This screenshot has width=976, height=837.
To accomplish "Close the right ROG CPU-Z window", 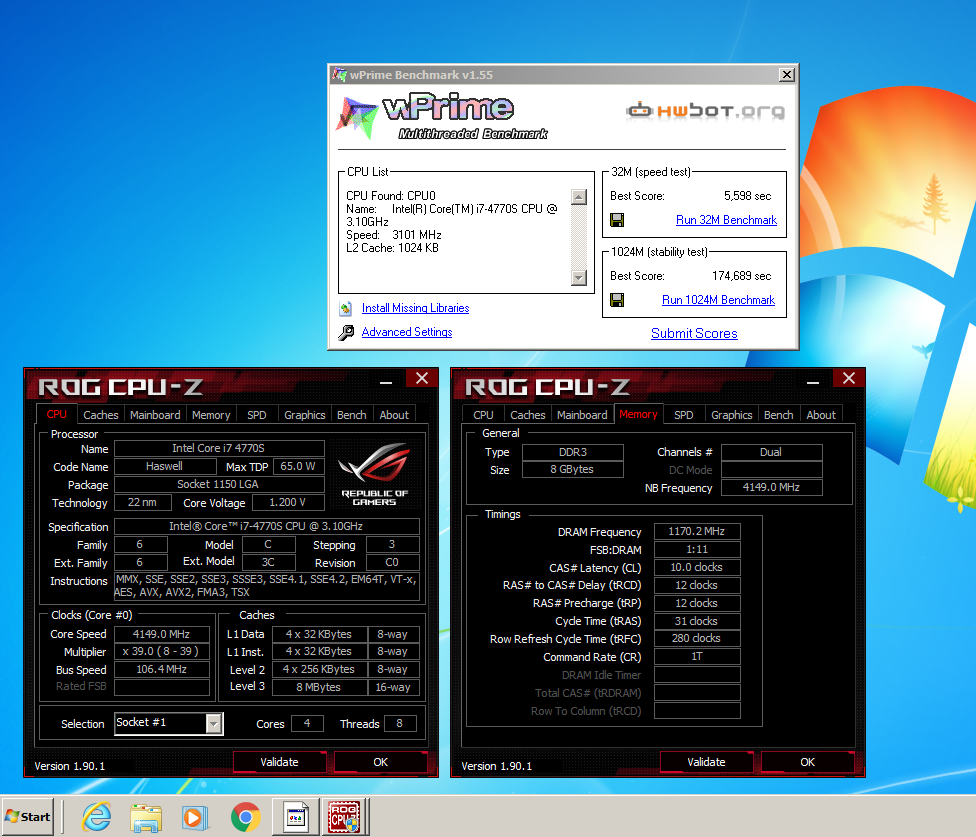I will (x=849, y=378).
